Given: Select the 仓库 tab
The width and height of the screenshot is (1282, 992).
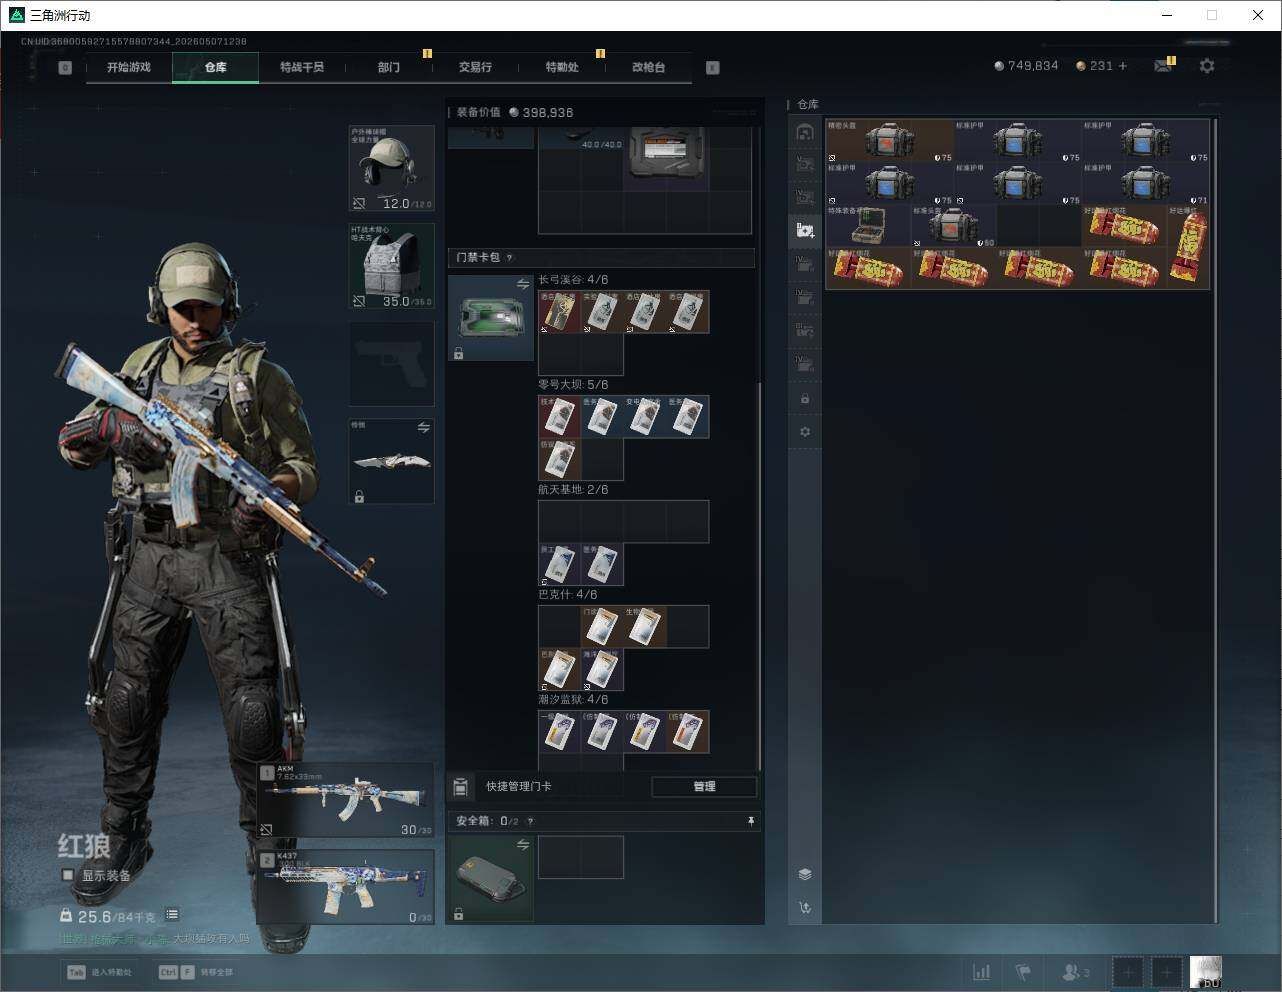Looking at the screenshot, I should point(216,67).
